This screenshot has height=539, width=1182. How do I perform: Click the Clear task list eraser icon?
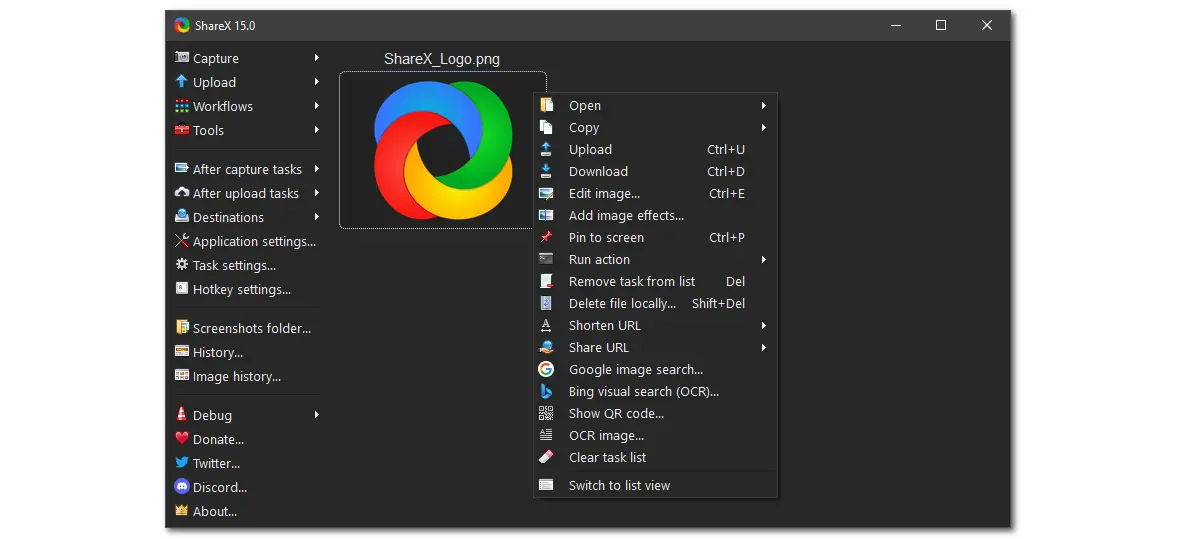point(546,458)
